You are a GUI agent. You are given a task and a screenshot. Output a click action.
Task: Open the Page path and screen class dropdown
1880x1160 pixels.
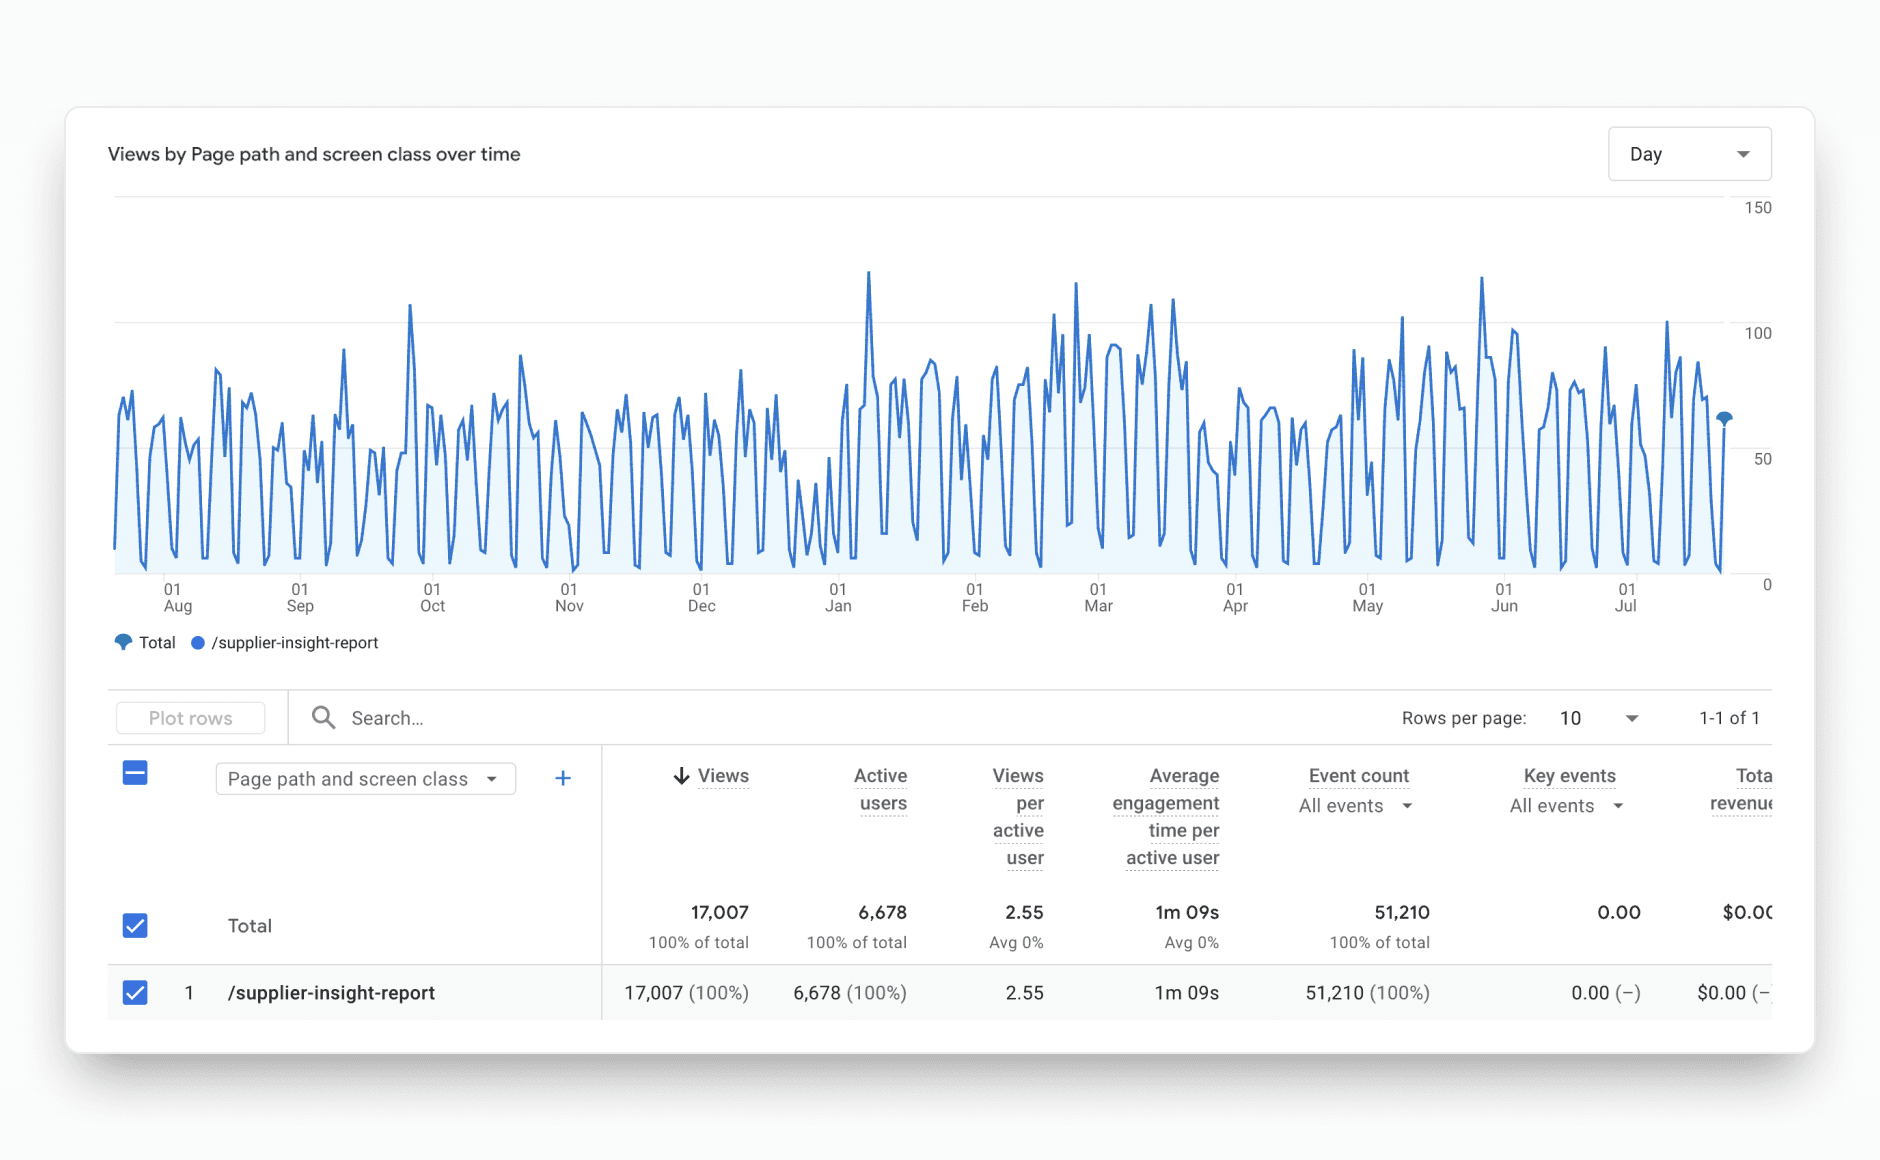365,779
